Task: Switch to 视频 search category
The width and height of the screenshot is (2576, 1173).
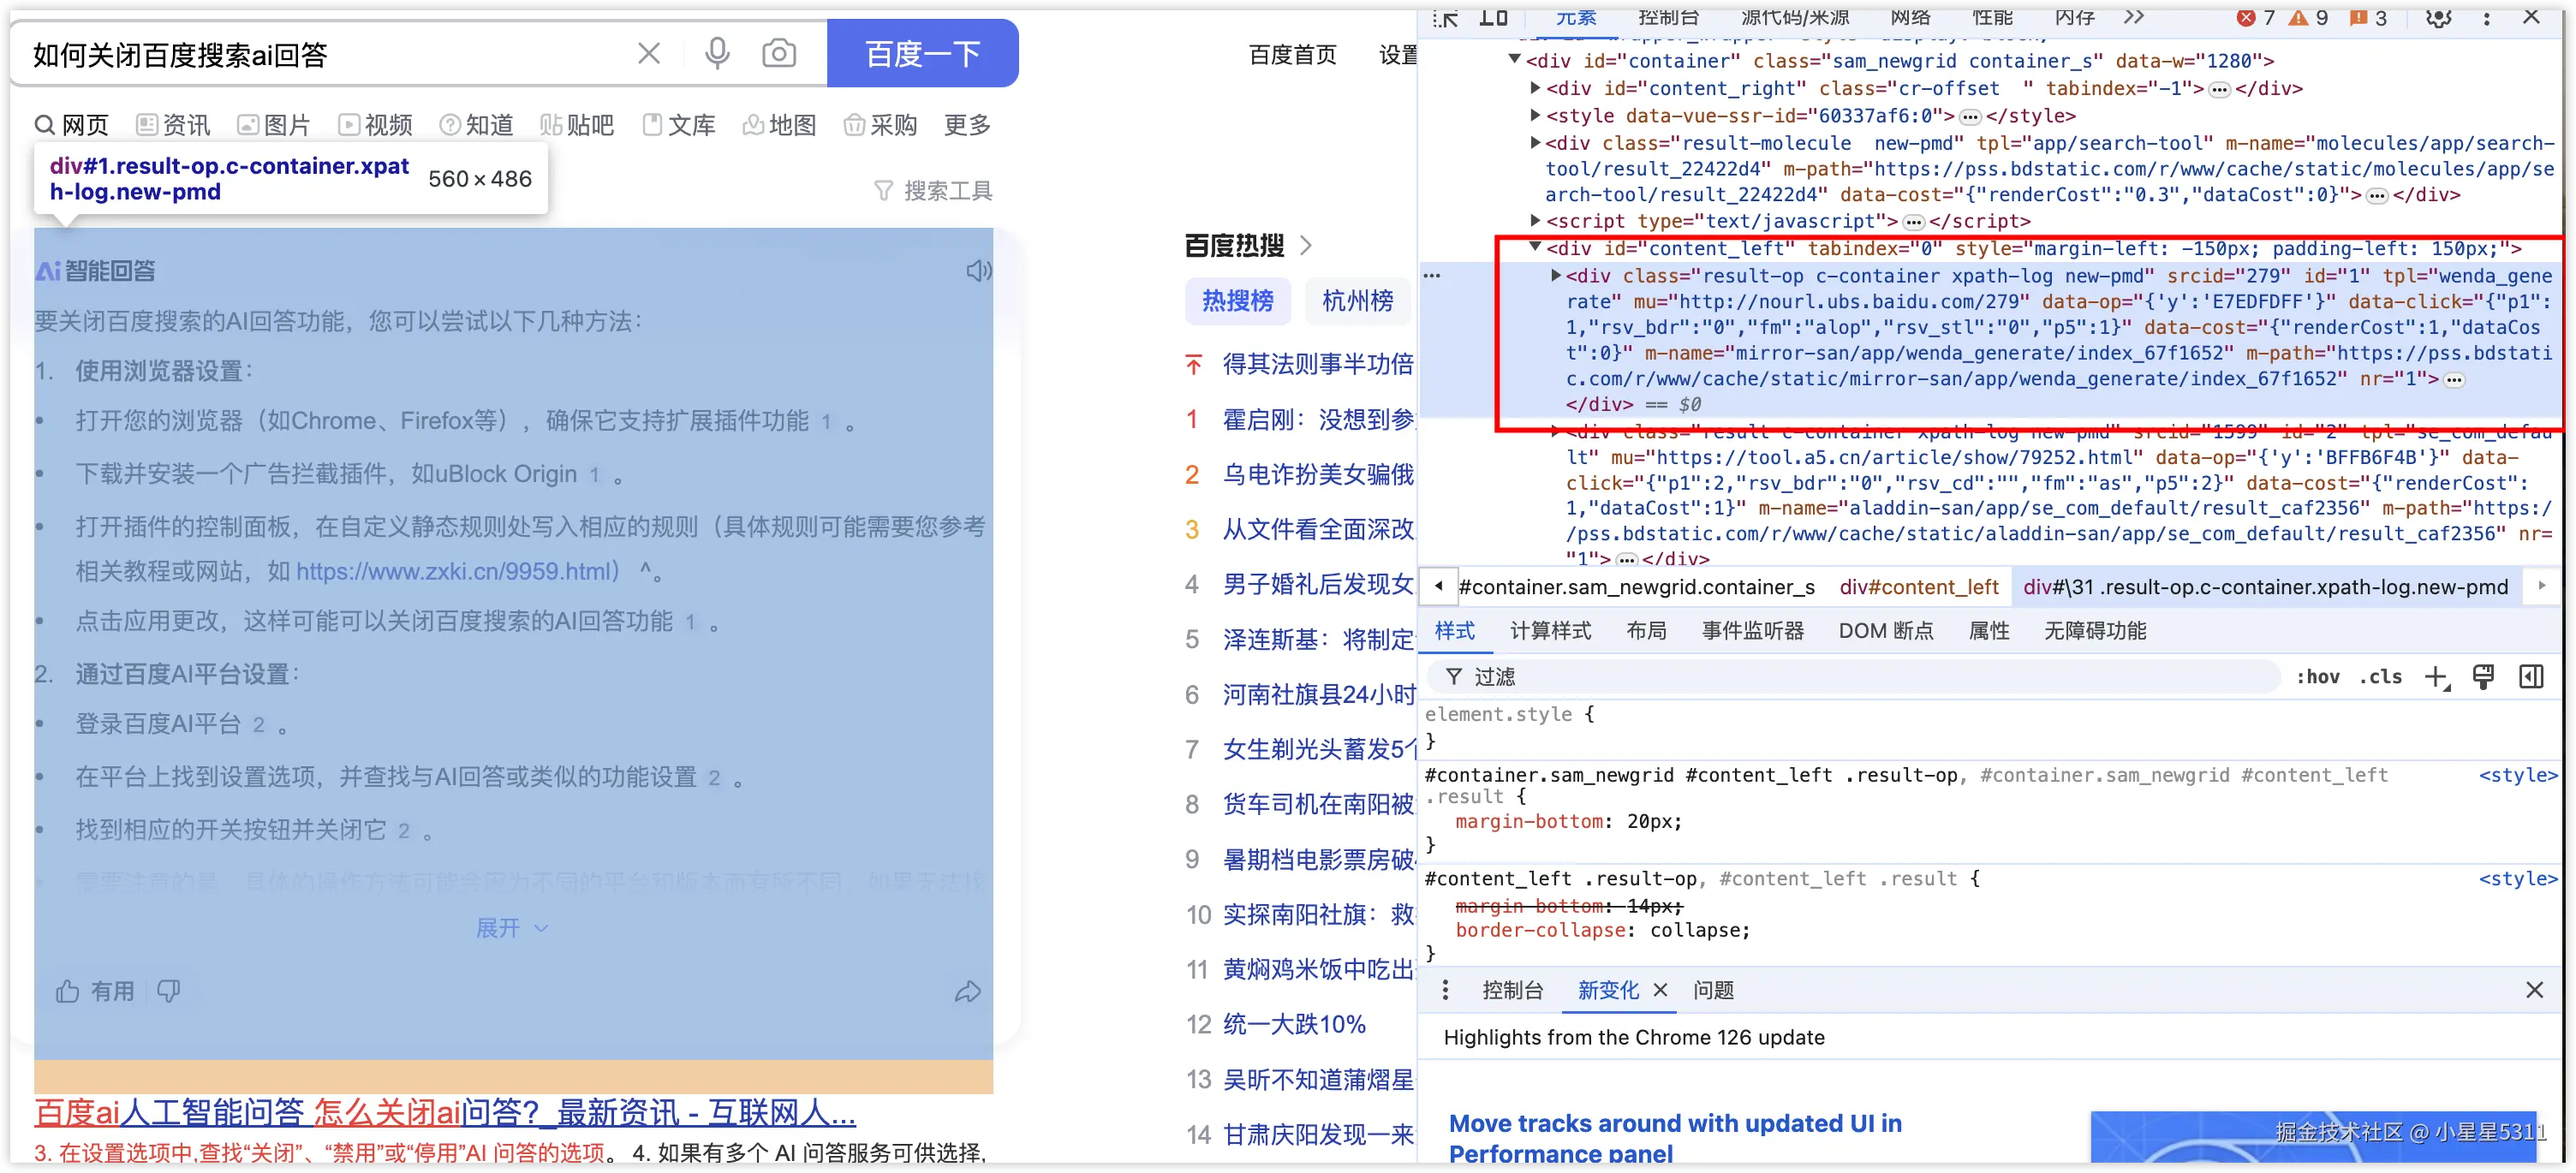Action: 376,125
